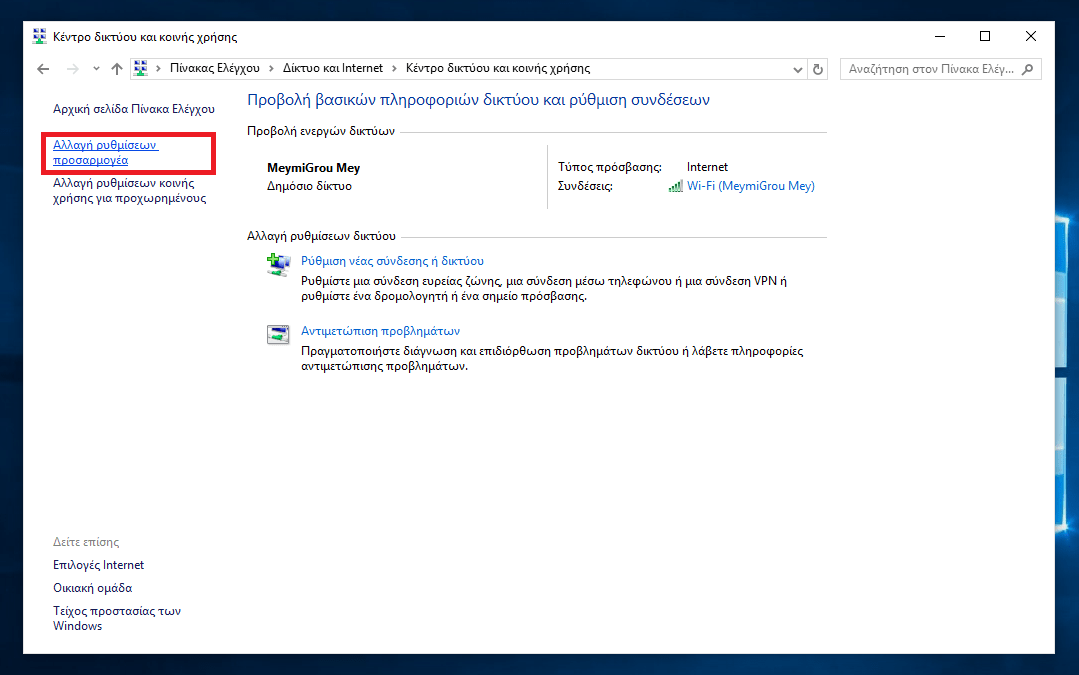Click the Control Panel search input field

click(x=930, y=69)
